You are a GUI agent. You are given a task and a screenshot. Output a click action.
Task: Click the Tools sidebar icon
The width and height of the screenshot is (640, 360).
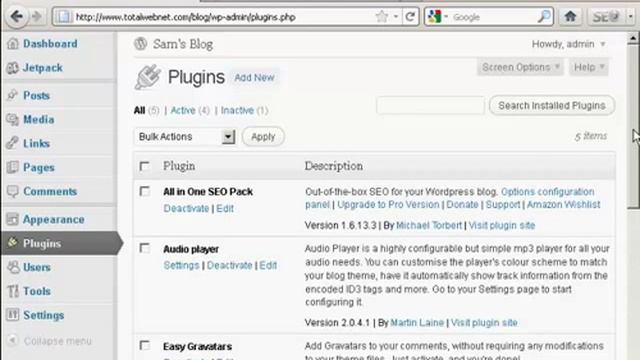point(13,291)
